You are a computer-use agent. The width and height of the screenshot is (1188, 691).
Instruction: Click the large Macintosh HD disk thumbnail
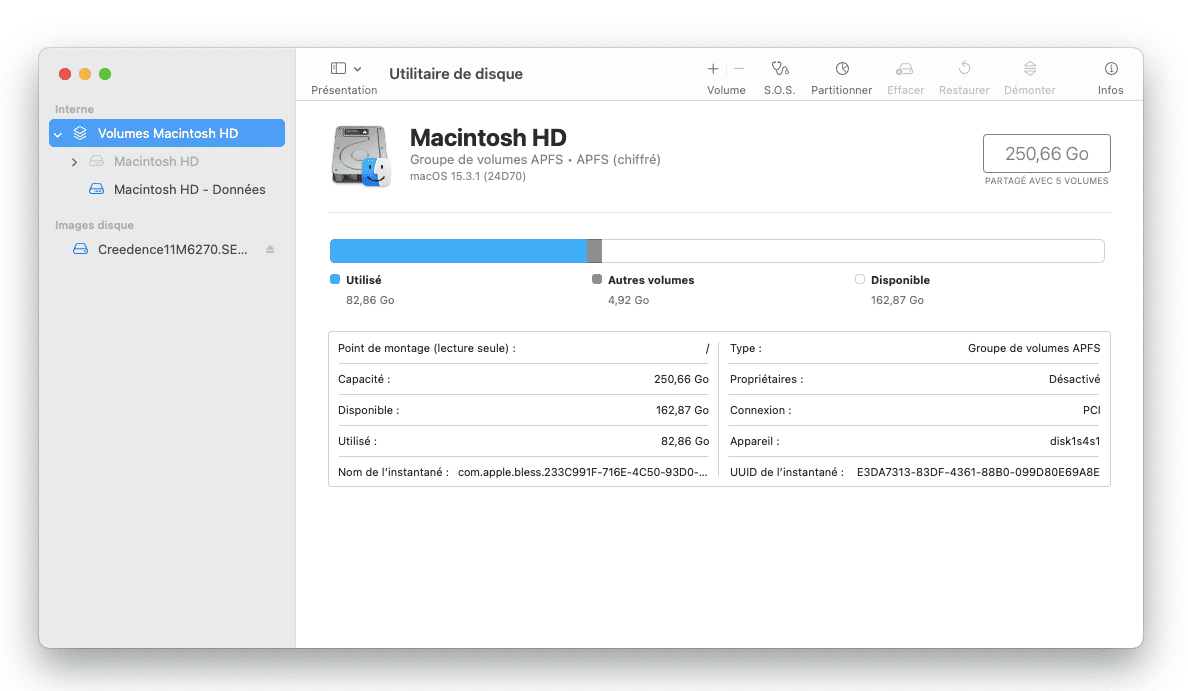(x=361, y=156)
